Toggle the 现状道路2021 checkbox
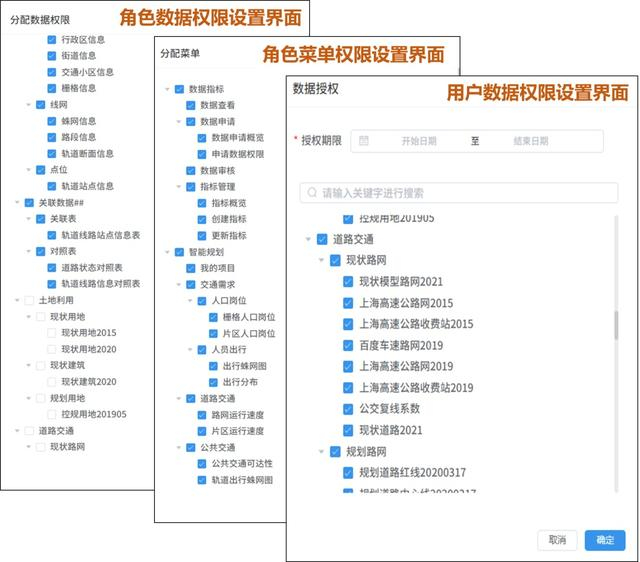Image resolution: width=640 pixels, height=562 pixels. [348, 430]
